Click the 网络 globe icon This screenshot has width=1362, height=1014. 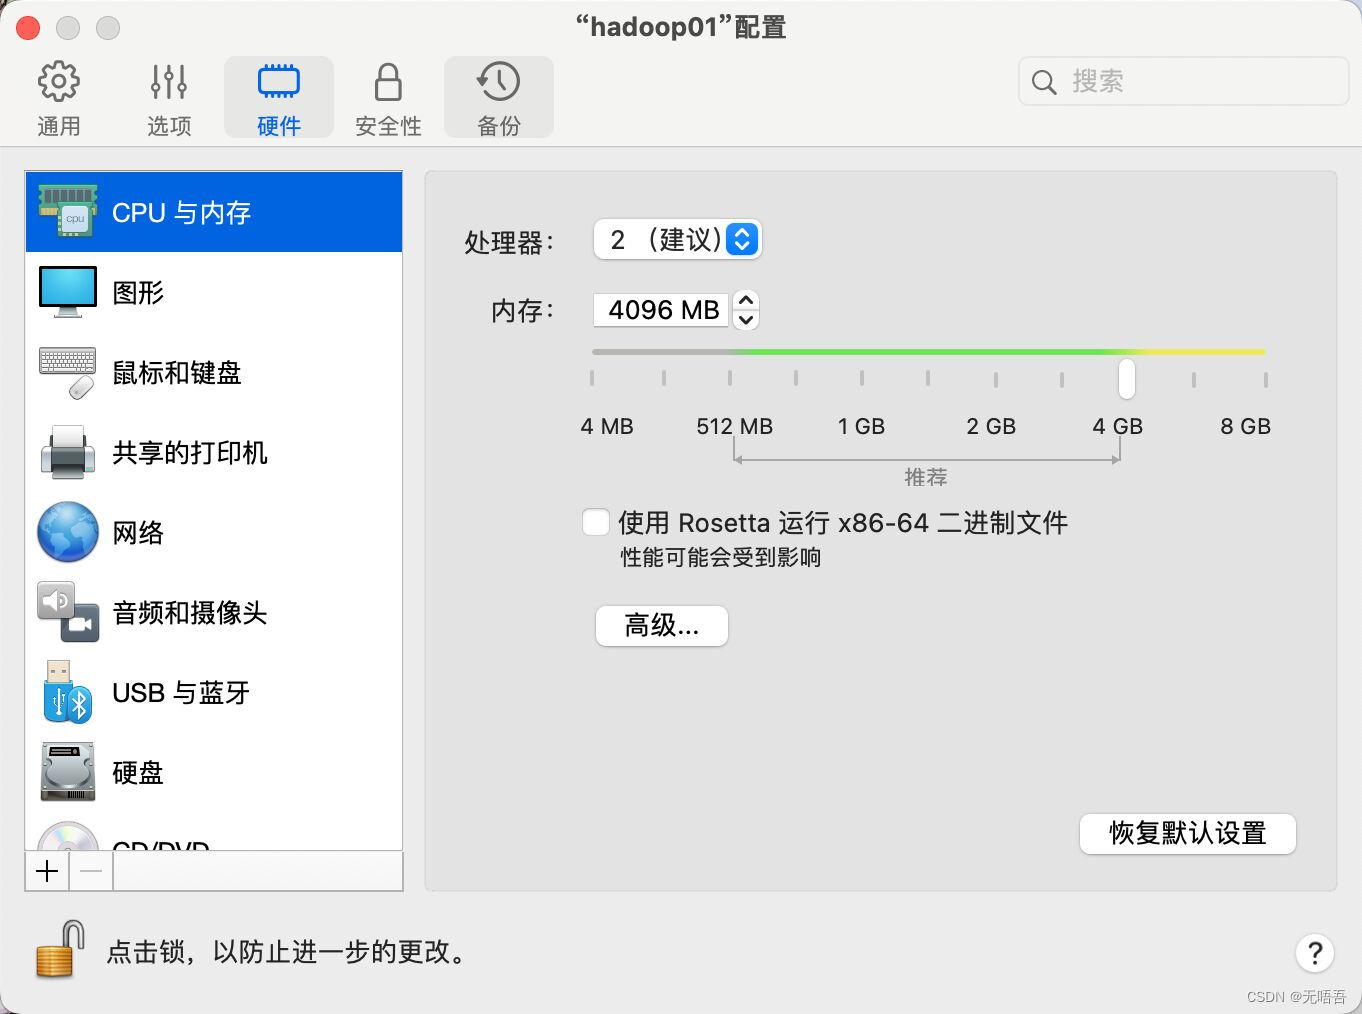67,532
